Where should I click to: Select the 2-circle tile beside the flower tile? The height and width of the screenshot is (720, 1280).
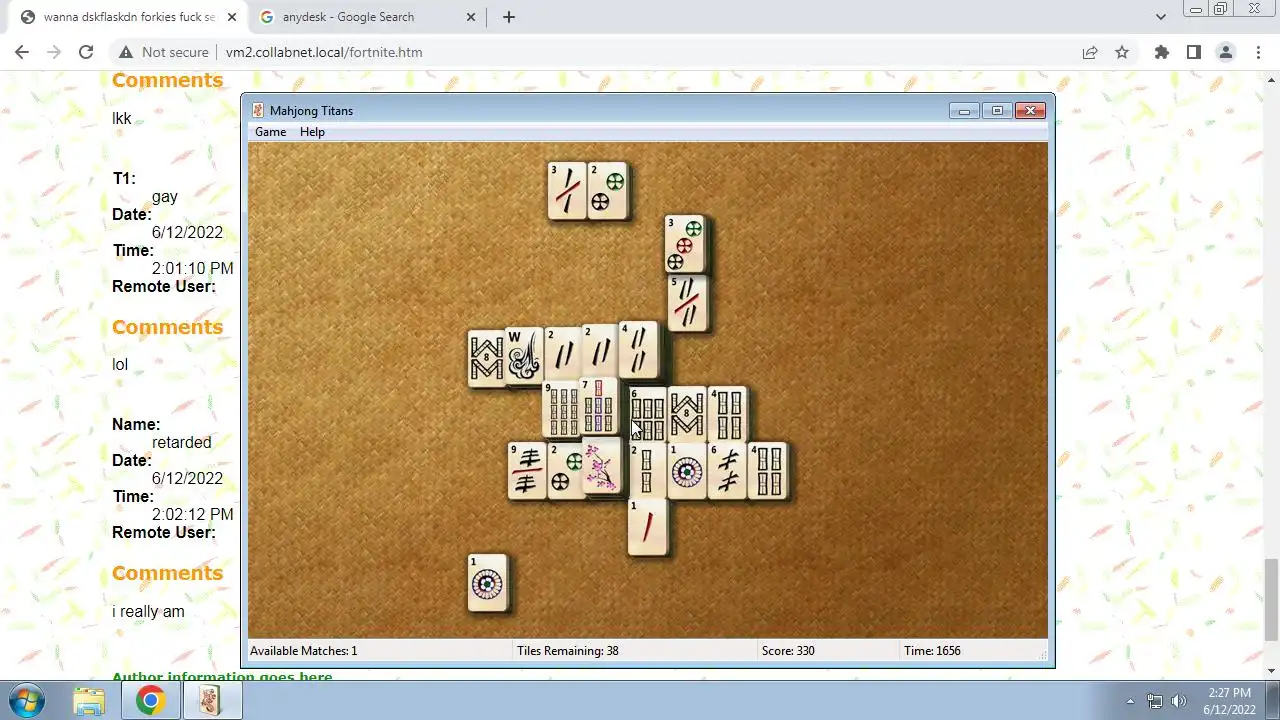[x=566, y=471]
